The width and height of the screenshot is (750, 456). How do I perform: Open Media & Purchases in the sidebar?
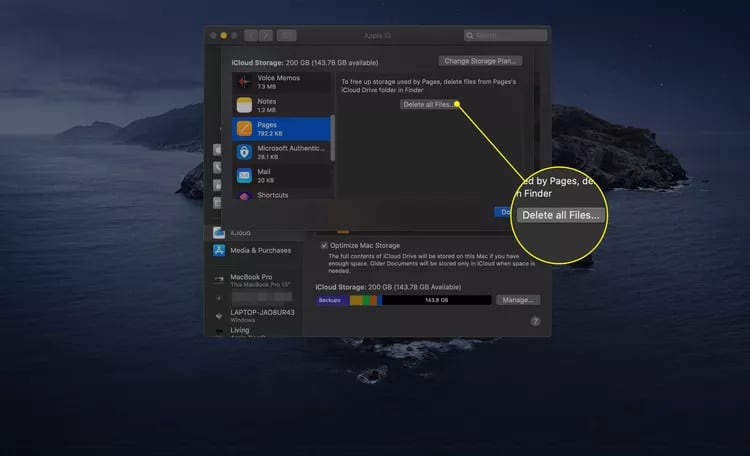pos(255,250)
